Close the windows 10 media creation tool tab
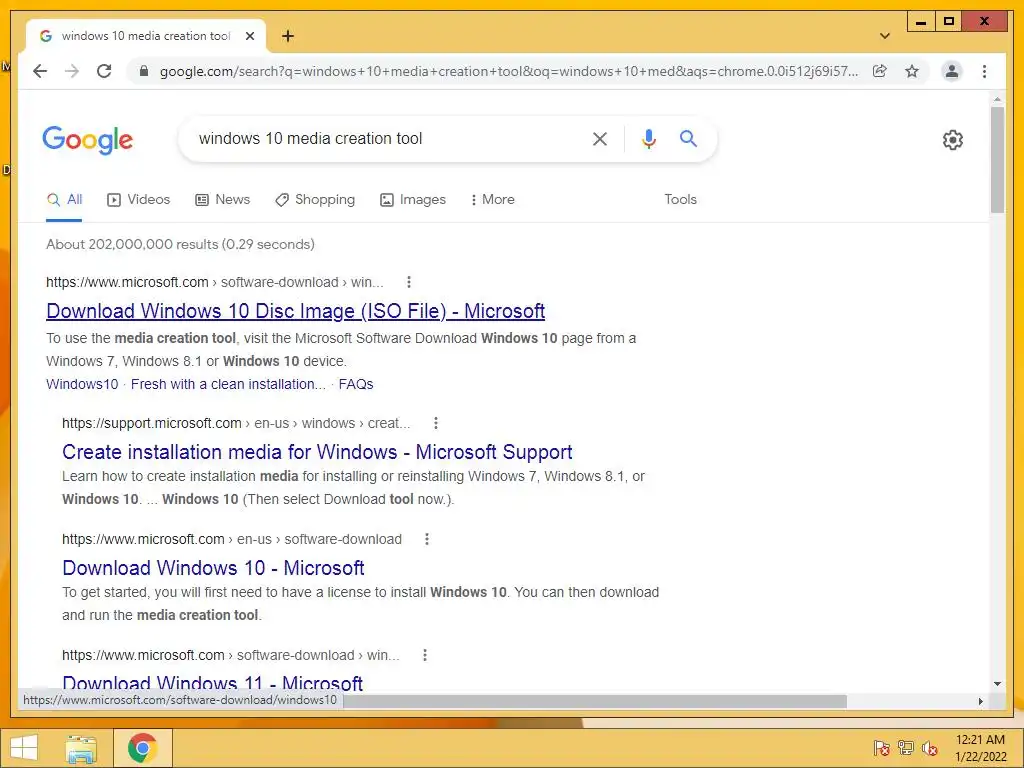The width and height of the screenshot is (1024, 768). [249, 36]
